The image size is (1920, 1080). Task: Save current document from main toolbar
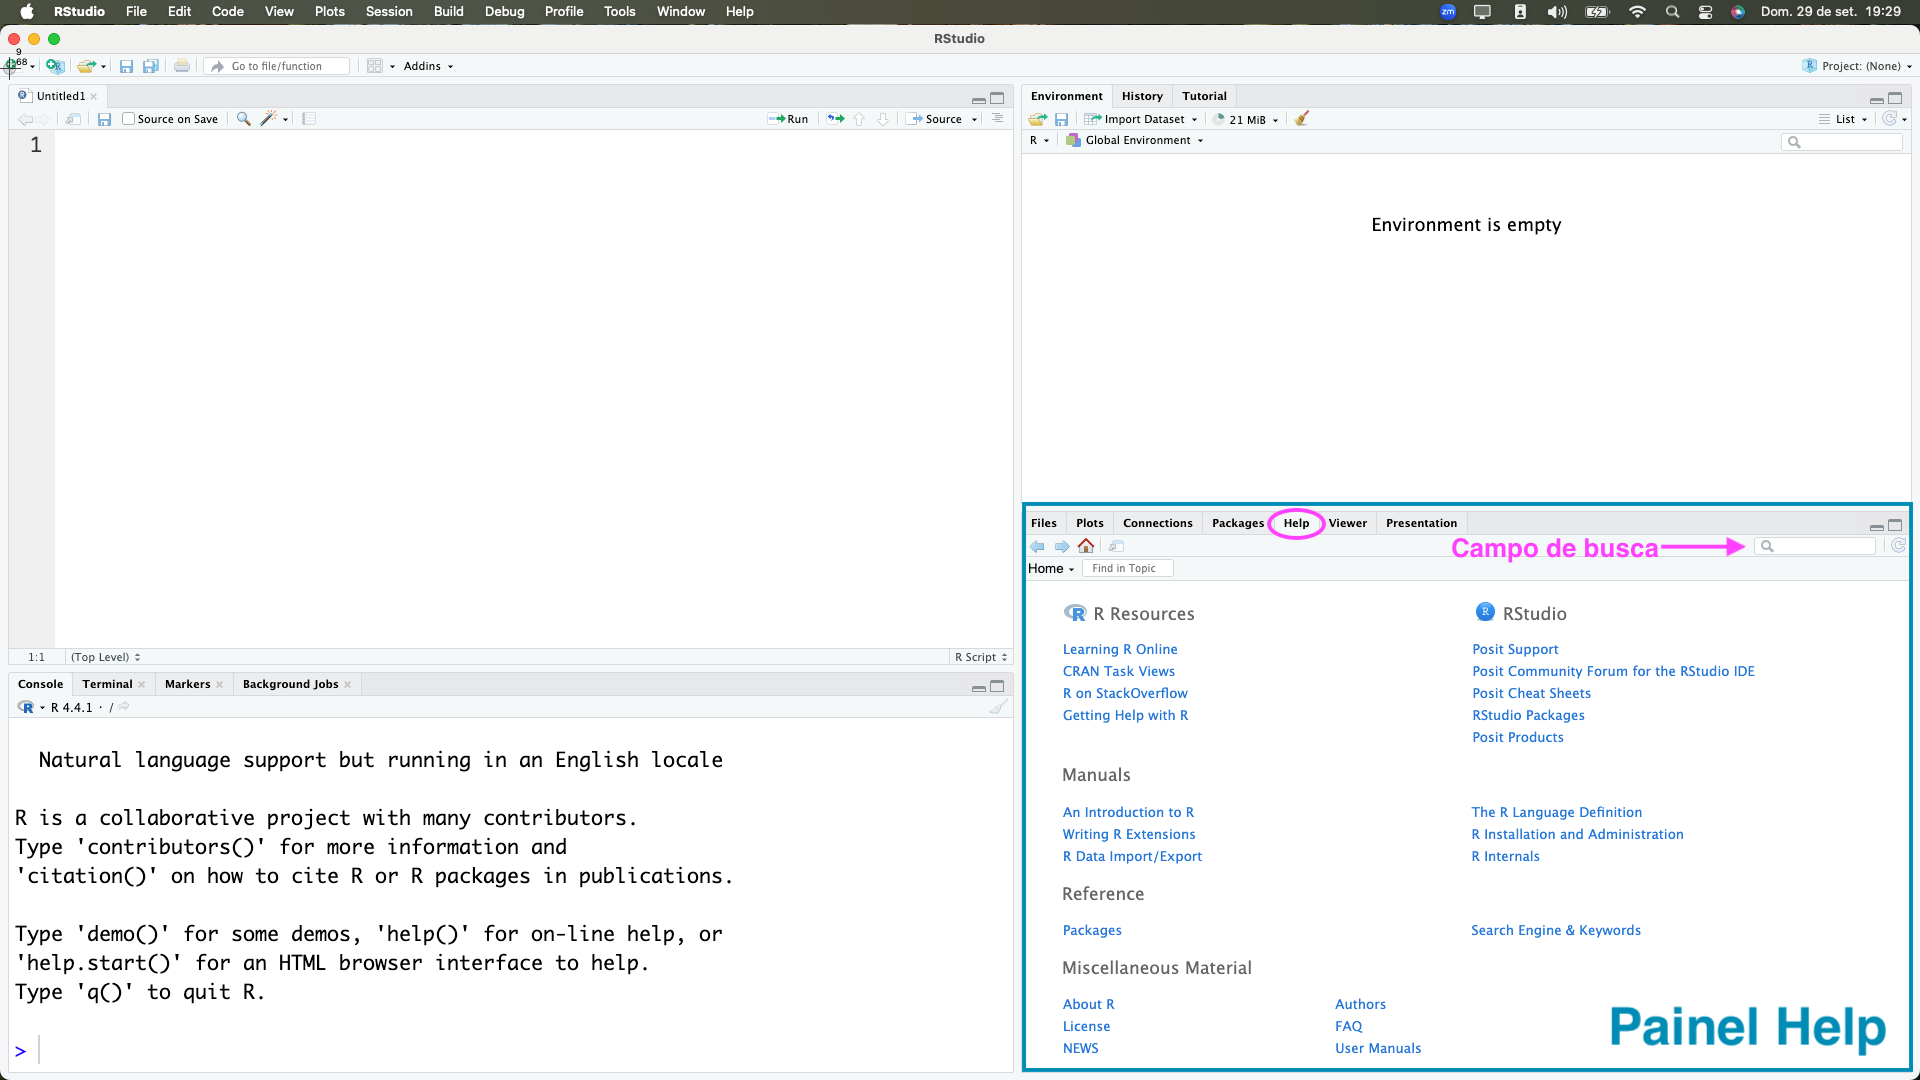(126, 66)
